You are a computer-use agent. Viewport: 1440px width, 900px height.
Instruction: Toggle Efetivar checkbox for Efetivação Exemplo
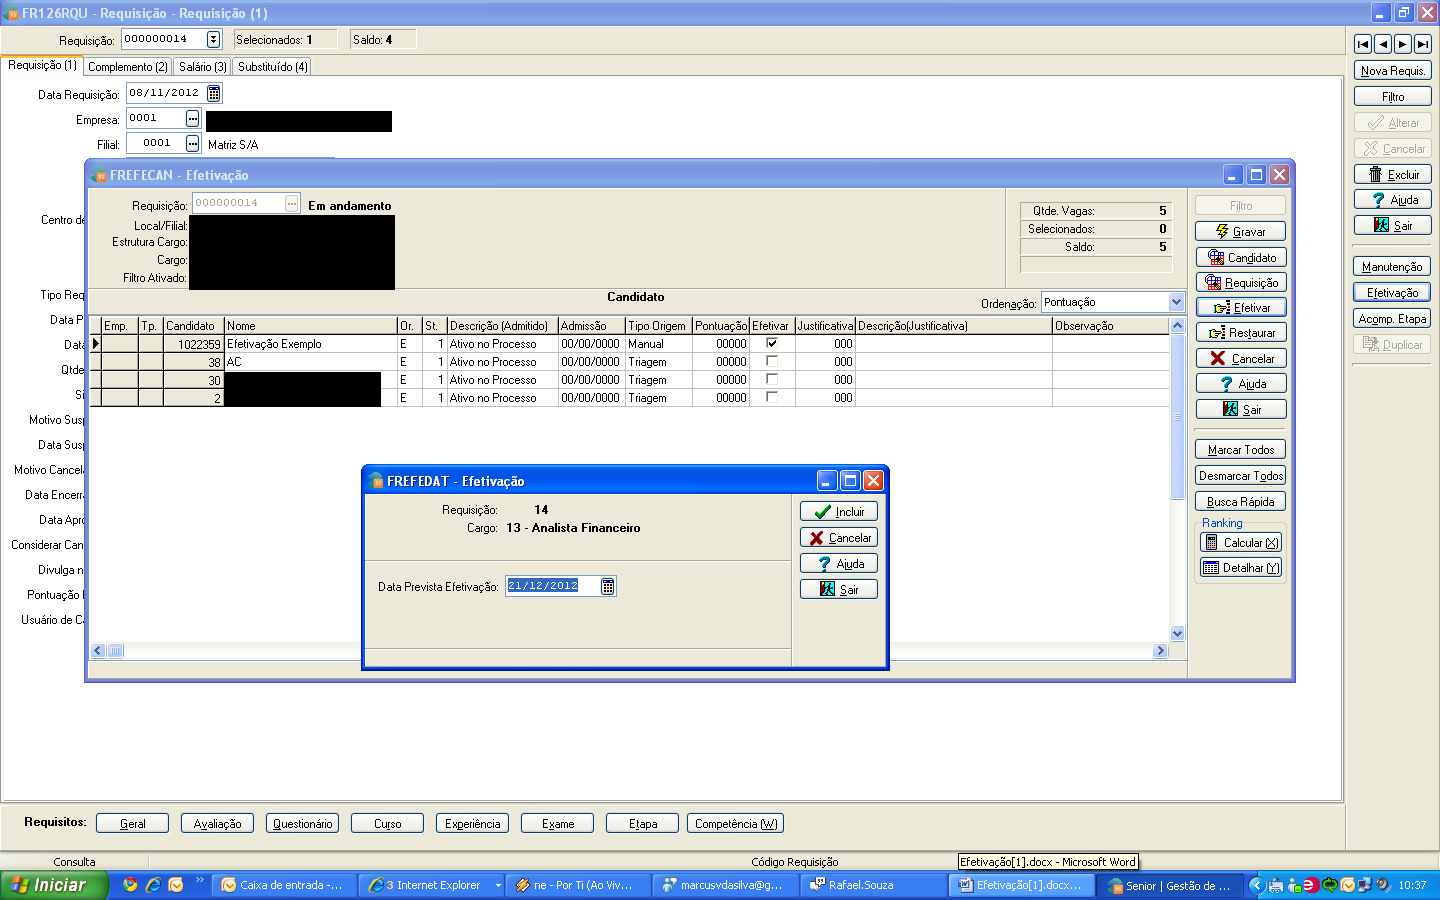click(772, 343)
